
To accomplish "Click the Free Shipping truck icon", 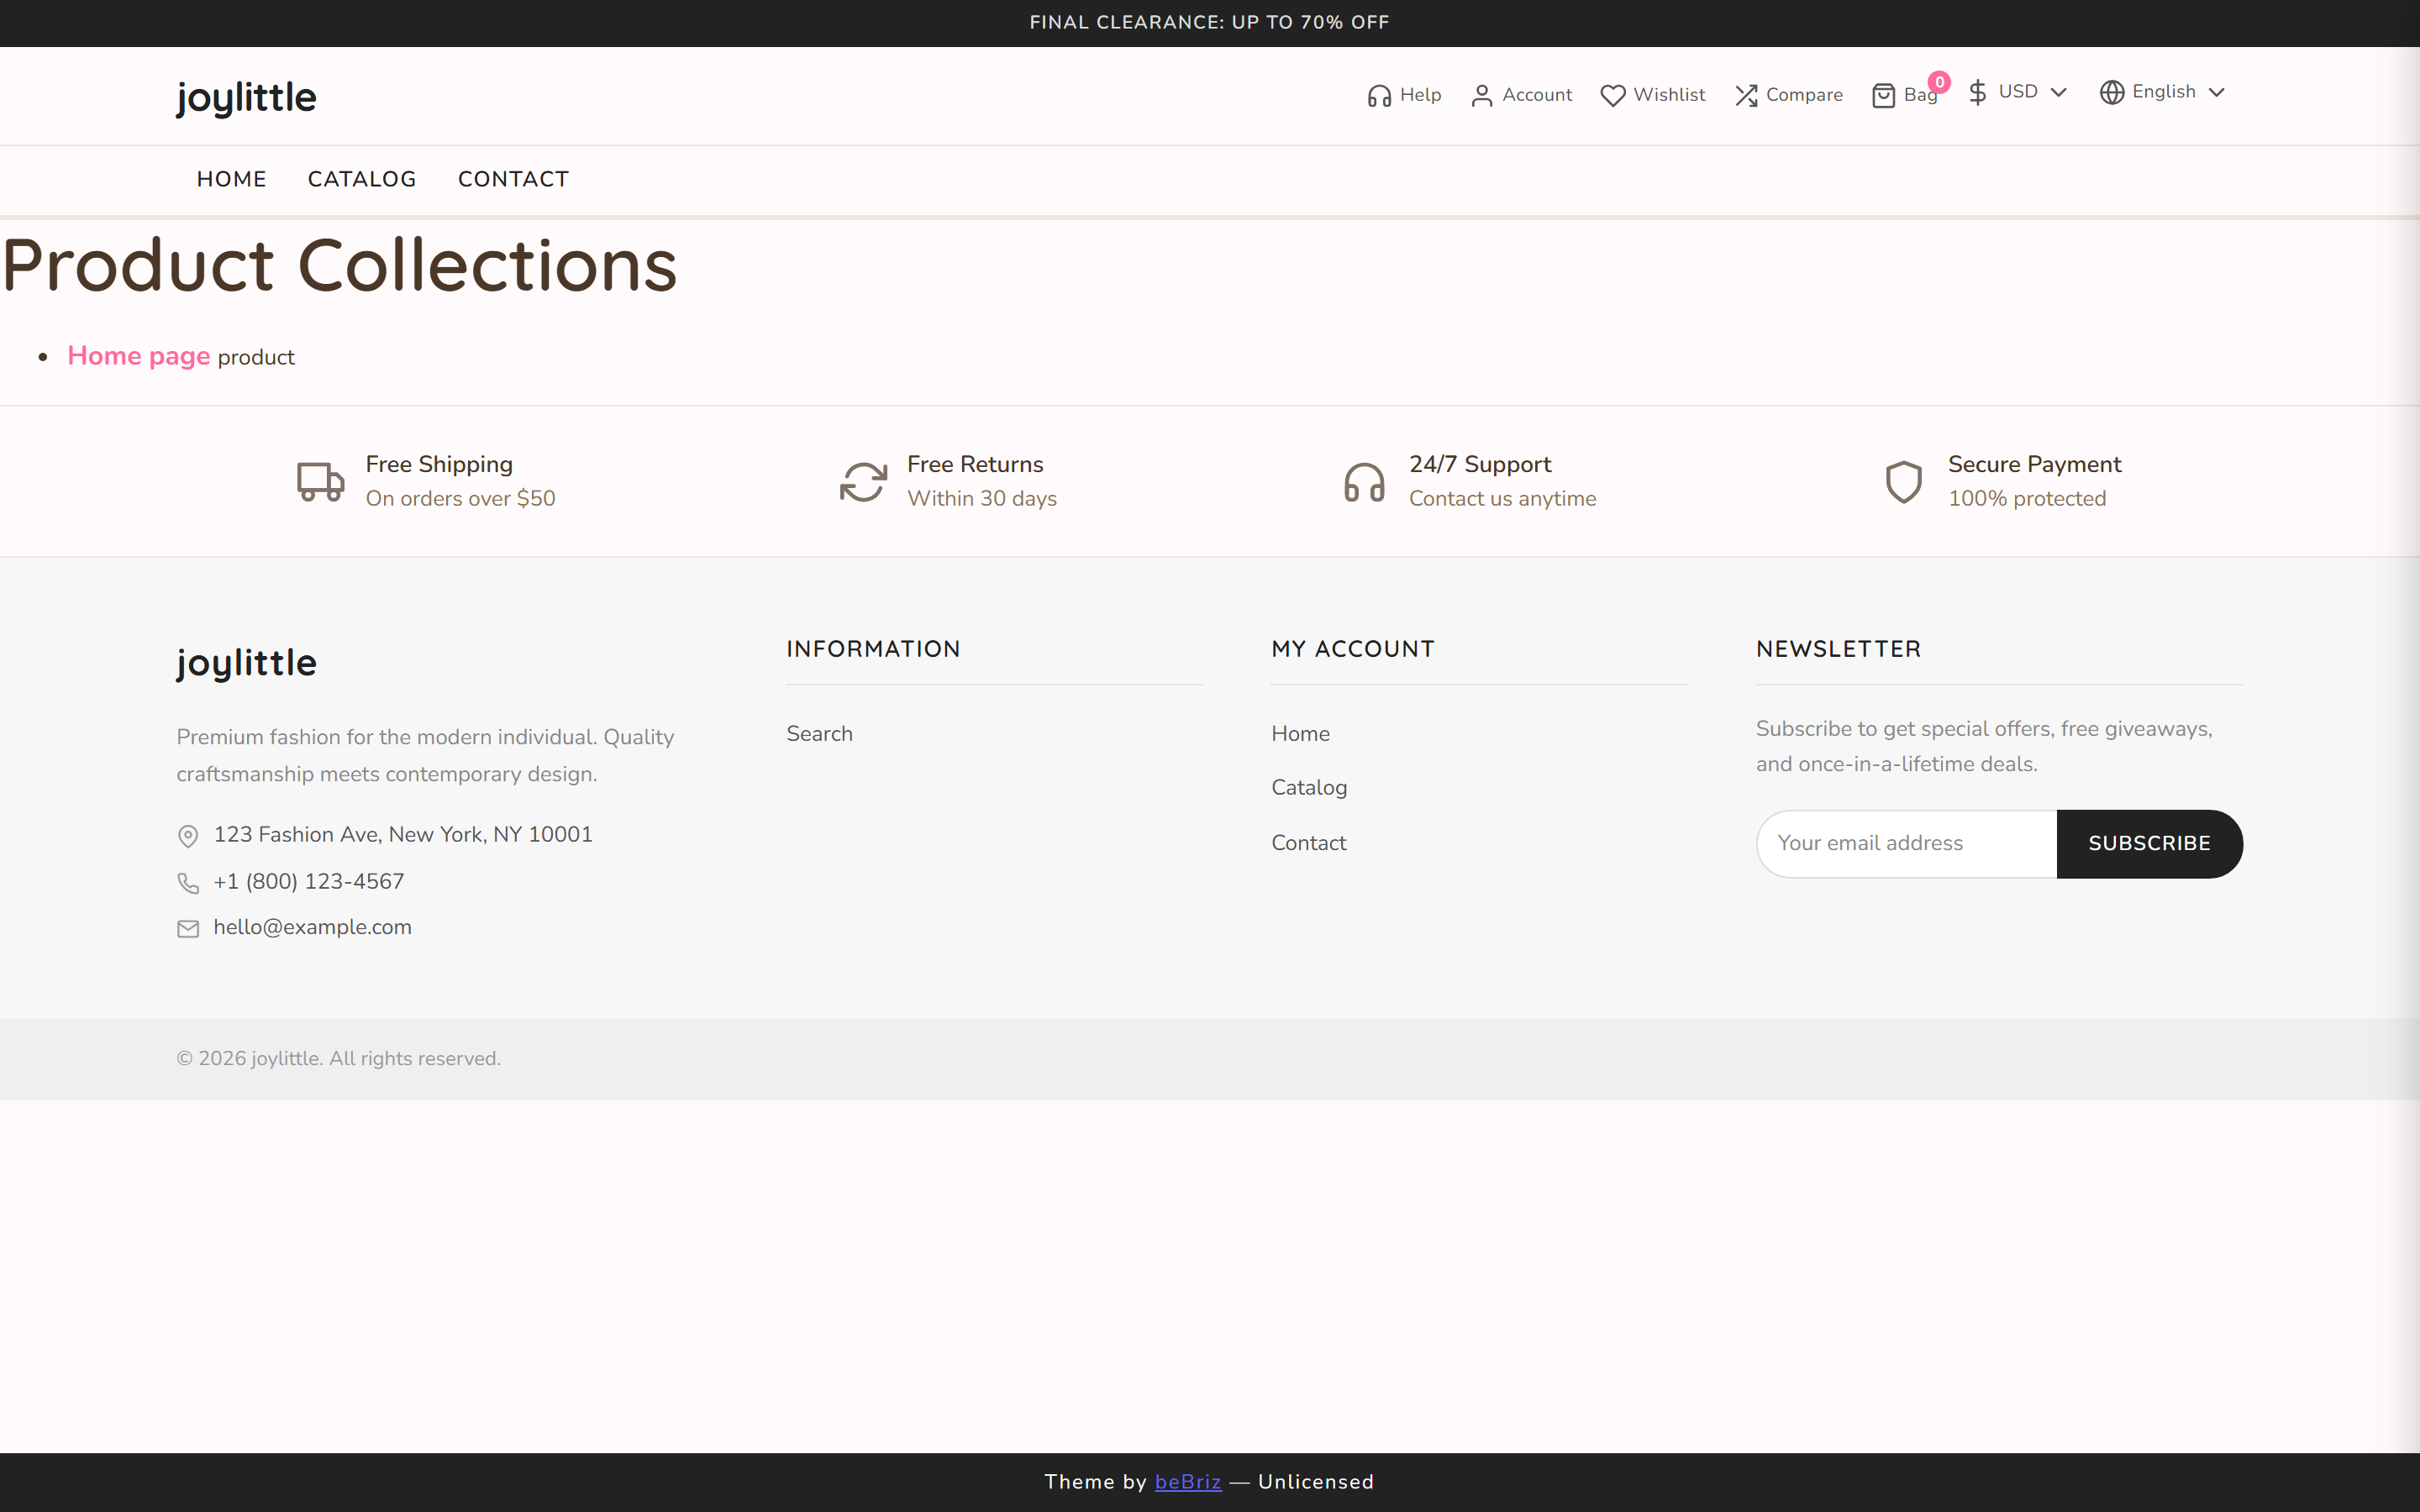I will coord(320,482).
